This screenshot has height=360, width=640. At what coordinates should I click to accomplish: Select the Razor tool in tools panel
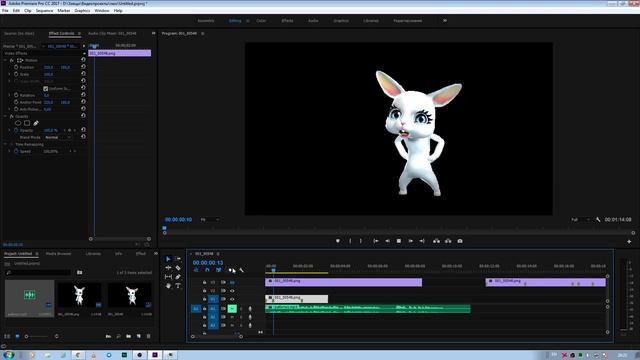click(178, 268)
